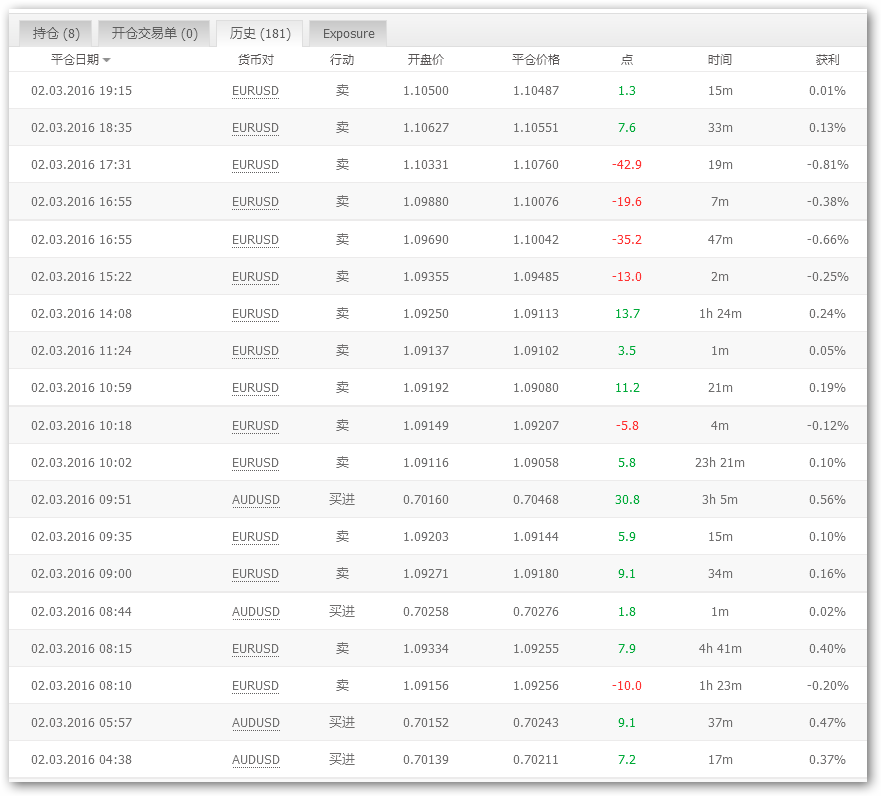Screen dimensions: 881x796
Task: Open EURUSD link in the 19:15 row
Action: (x=256, y=91)
